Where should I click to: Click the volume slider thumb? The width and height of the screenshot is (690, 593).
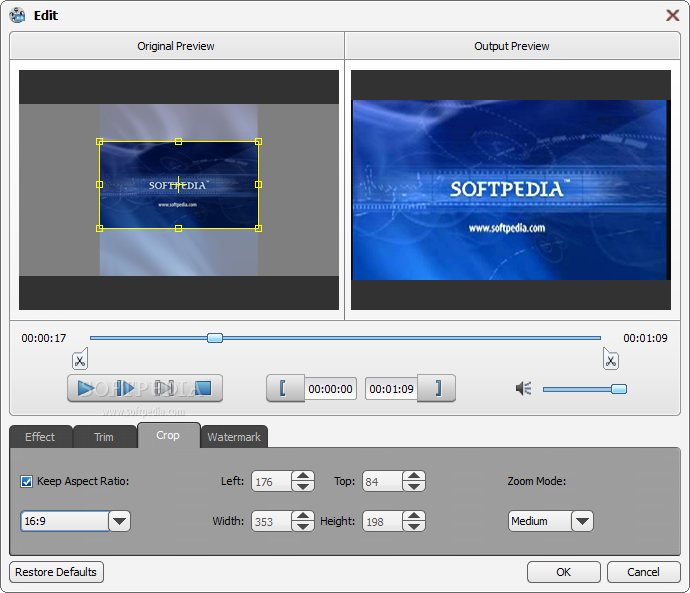[619, 389]
